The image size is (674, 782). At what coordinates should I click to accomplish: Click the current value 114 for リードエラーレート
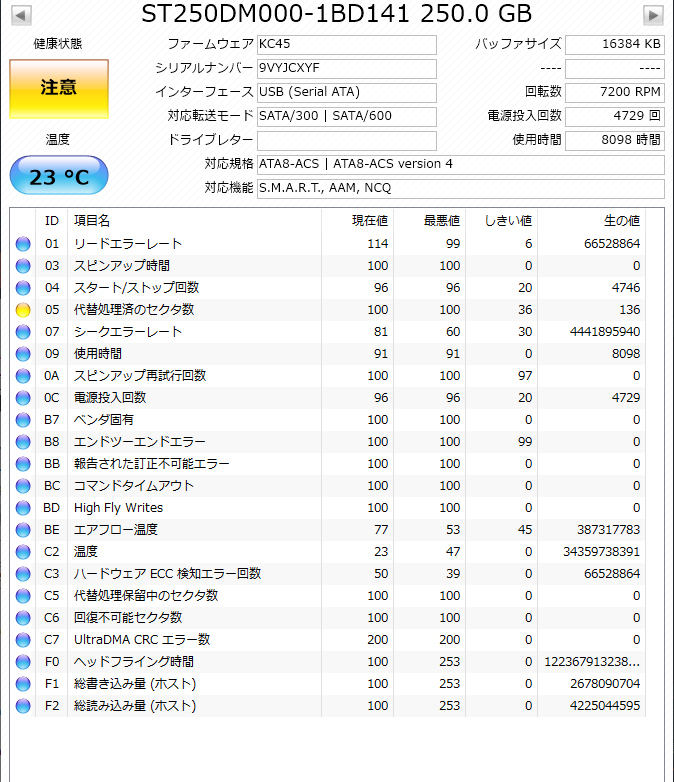click(x=378, y=244)
